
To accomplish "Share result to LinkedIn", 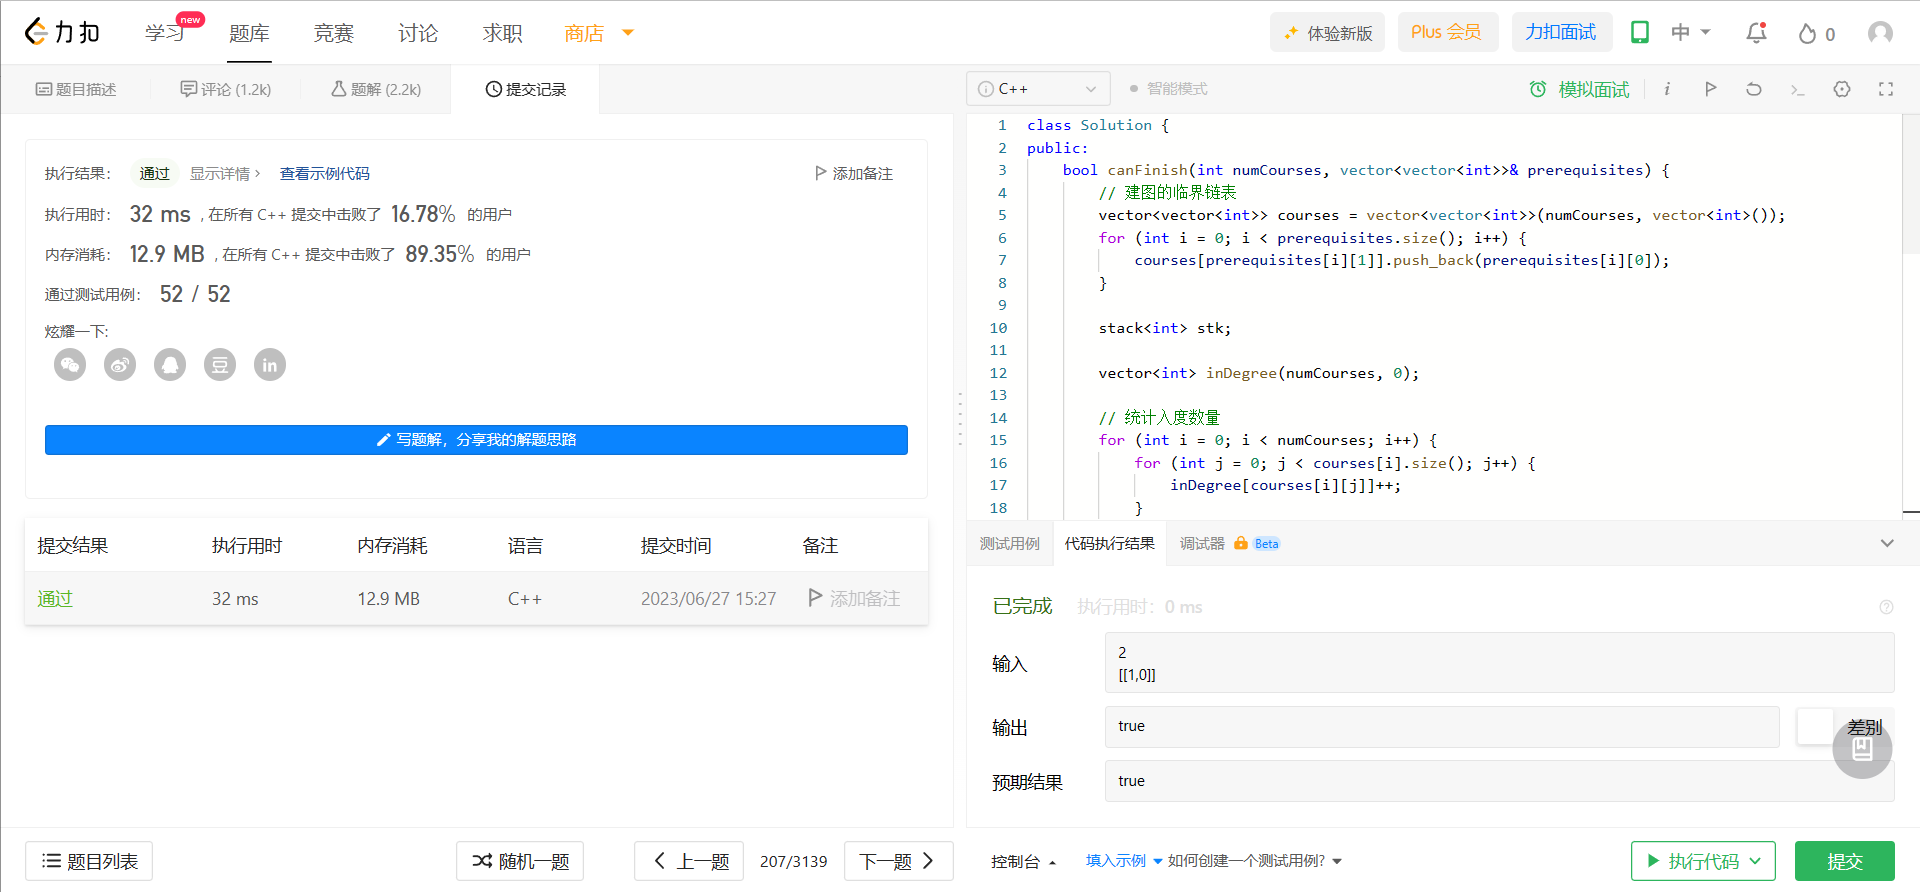I will coord(270,365).
